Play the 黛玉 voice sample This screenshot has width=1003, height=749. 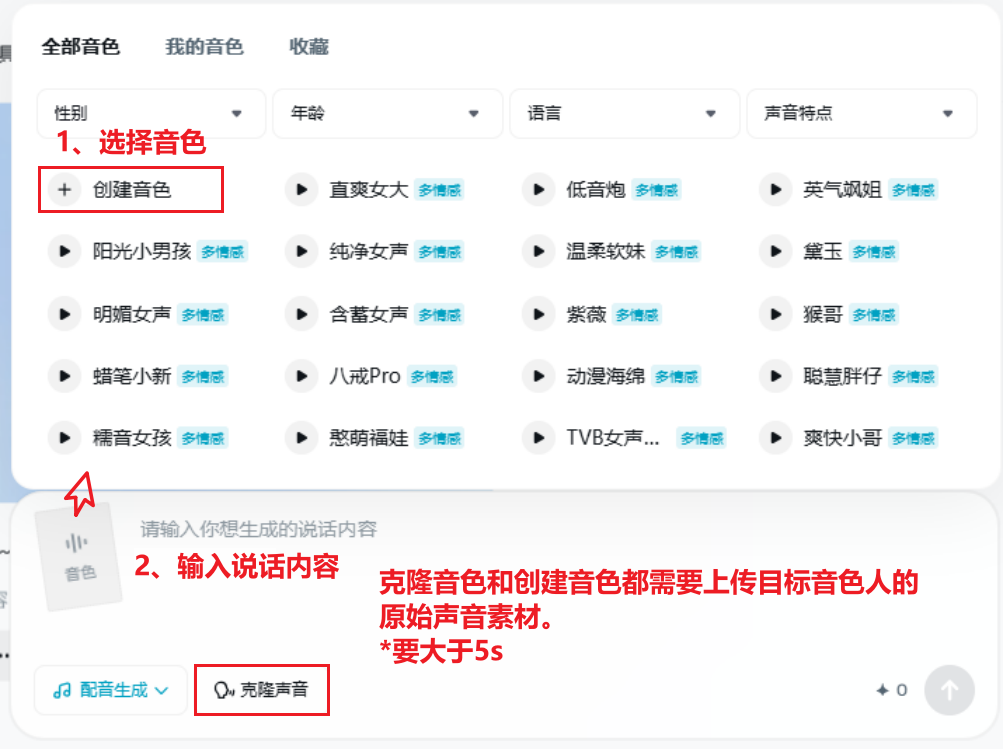pyautogui.click(x=775, y=251)
